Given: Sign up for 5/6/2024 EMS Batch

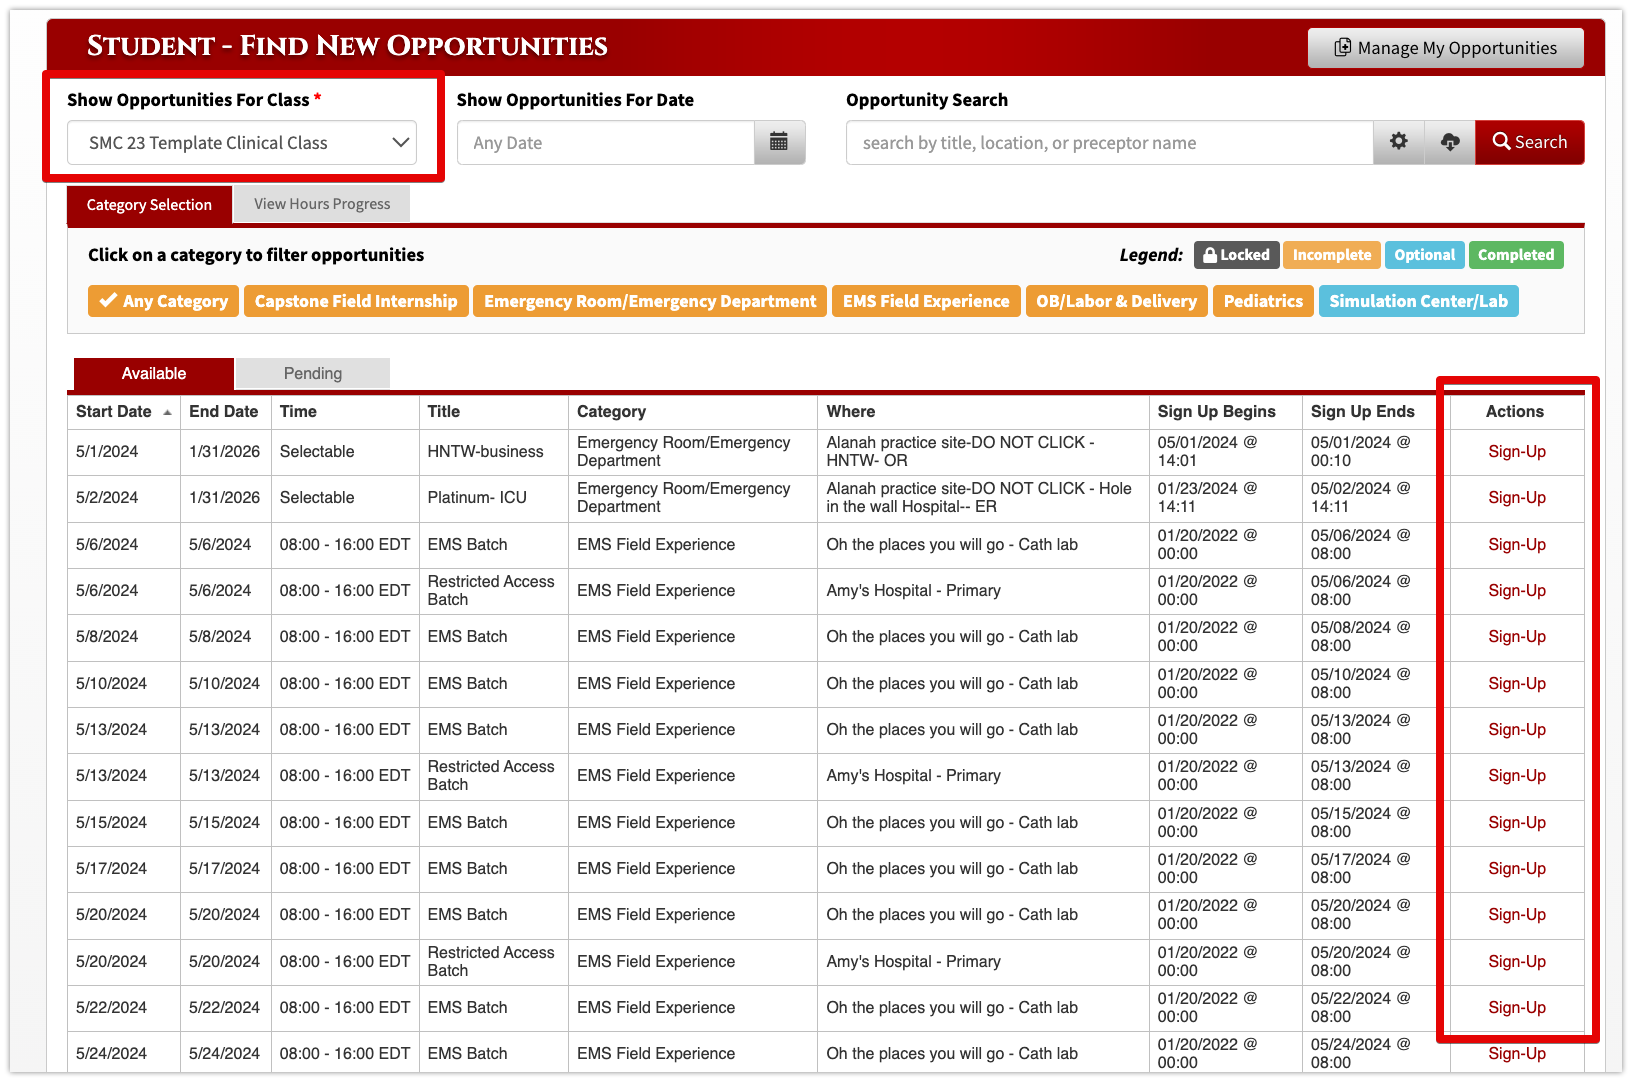Looking at the screenshot, I should point(1517,545).
